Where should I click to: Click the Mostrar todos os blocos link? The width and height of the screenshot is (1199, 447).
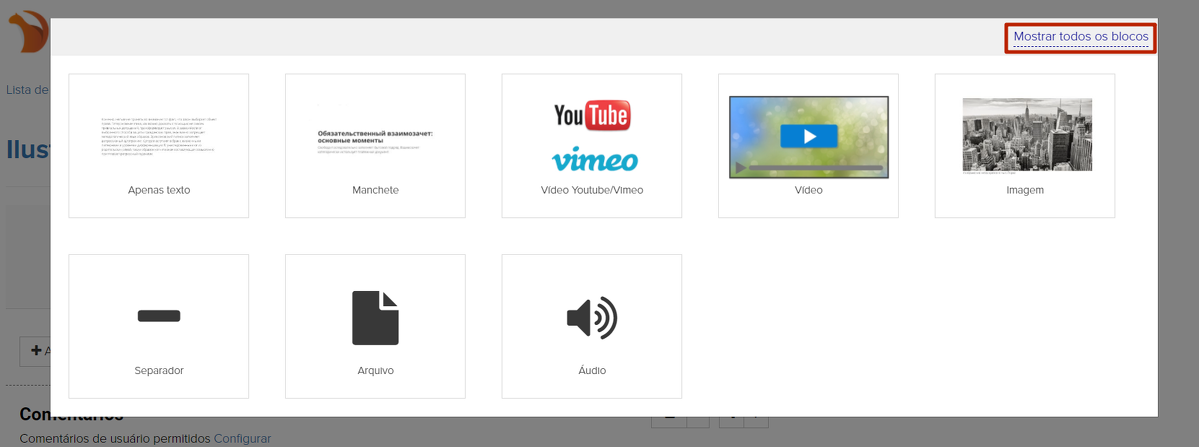point(1080,37)
